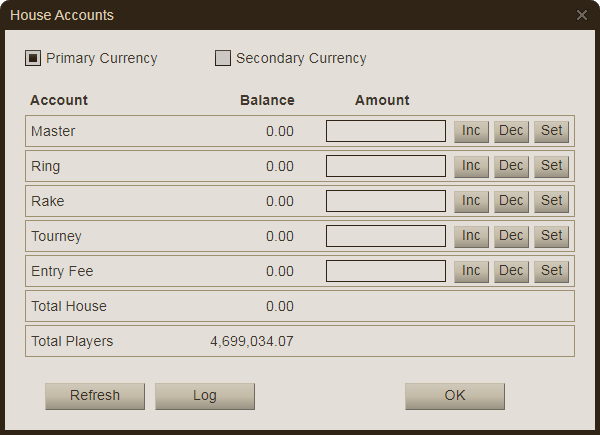This screenshot has height=435, width=600.
Task: Decrease the Rake account balance
Action: tap(511, 201)
